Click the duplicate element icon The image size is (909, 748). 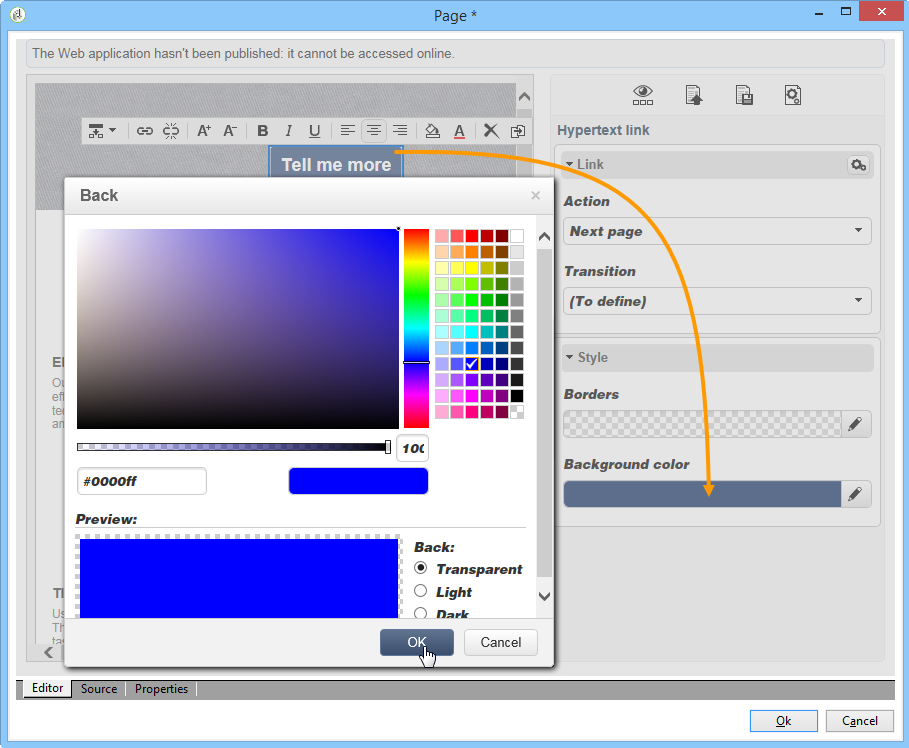click(518, 131)
